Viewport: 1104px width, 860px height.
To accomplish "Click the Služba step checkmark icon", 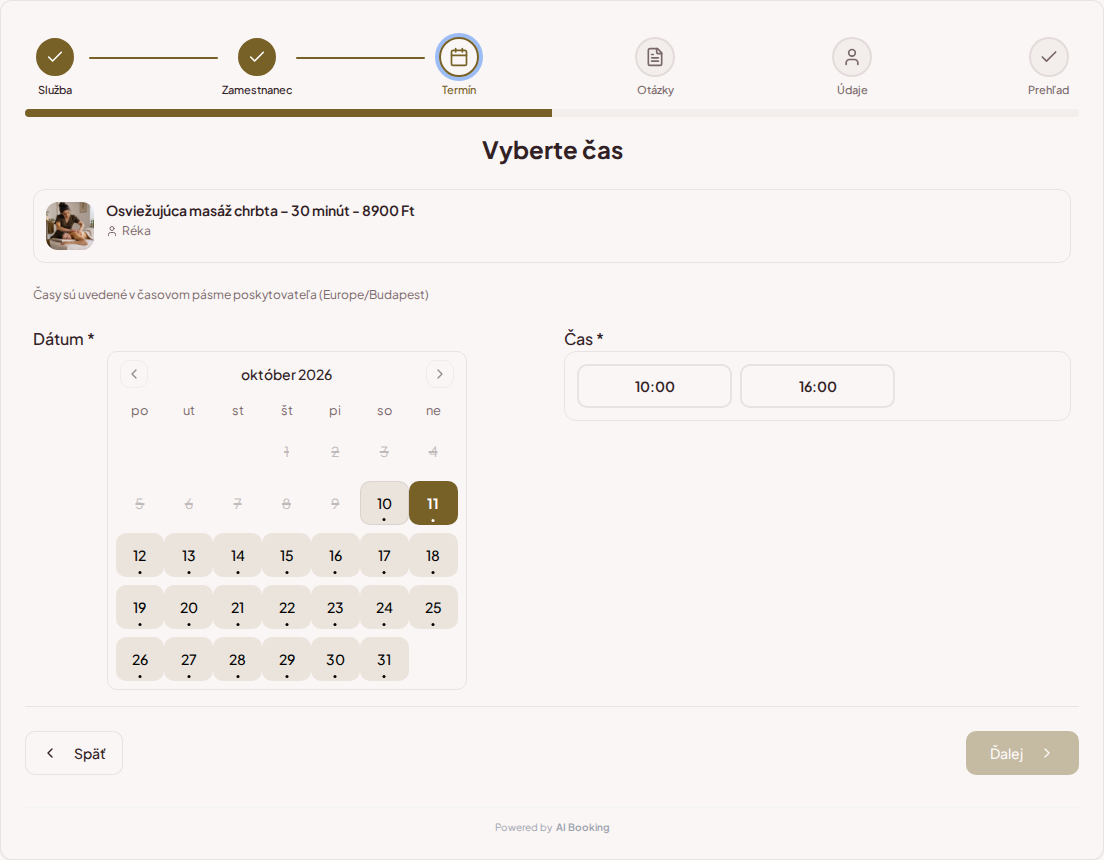I will click(55, 57).
